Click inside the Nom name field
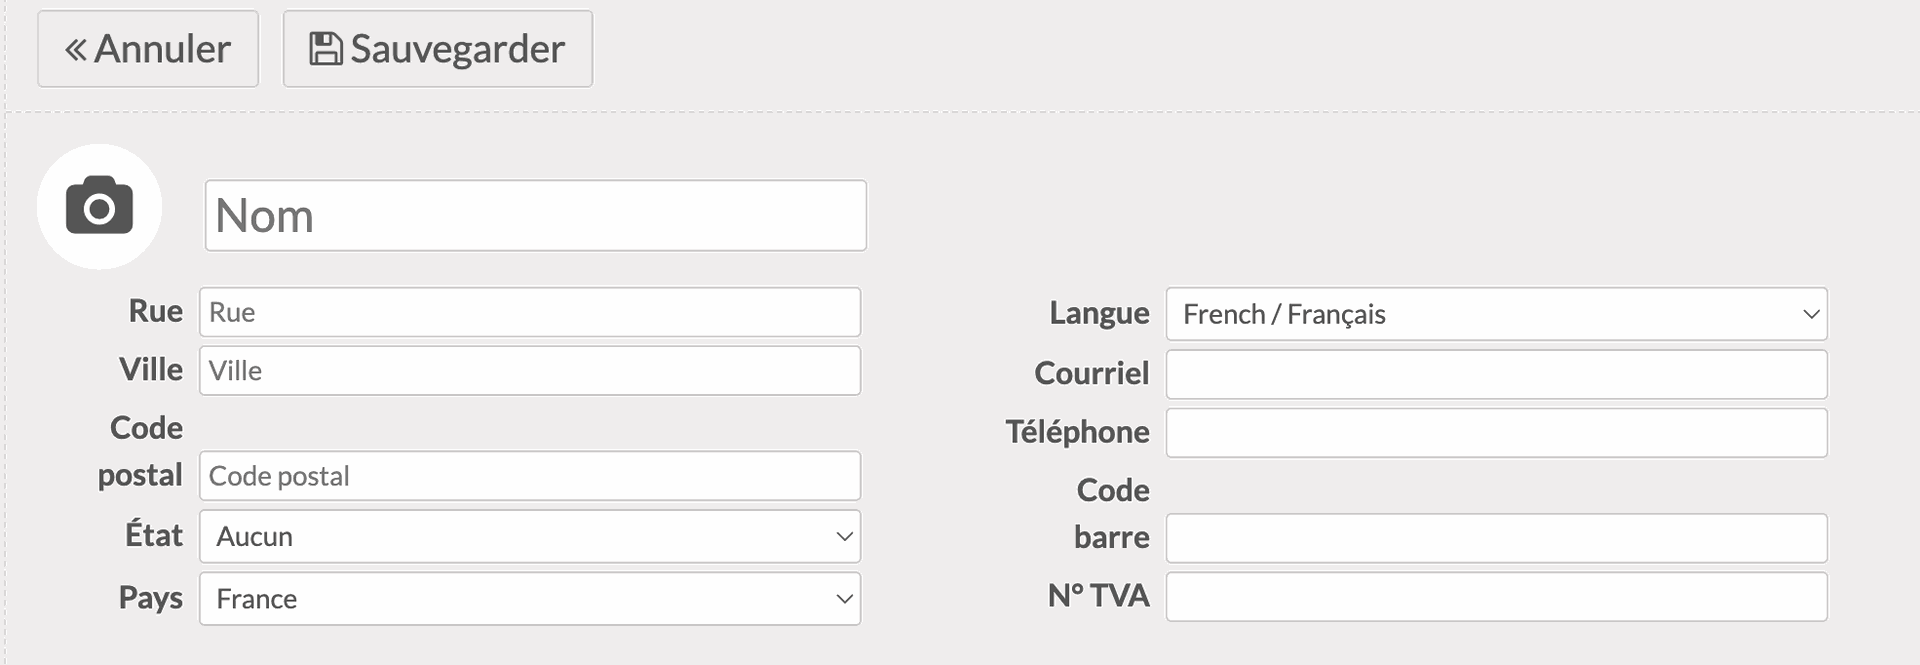 [535, 215]
